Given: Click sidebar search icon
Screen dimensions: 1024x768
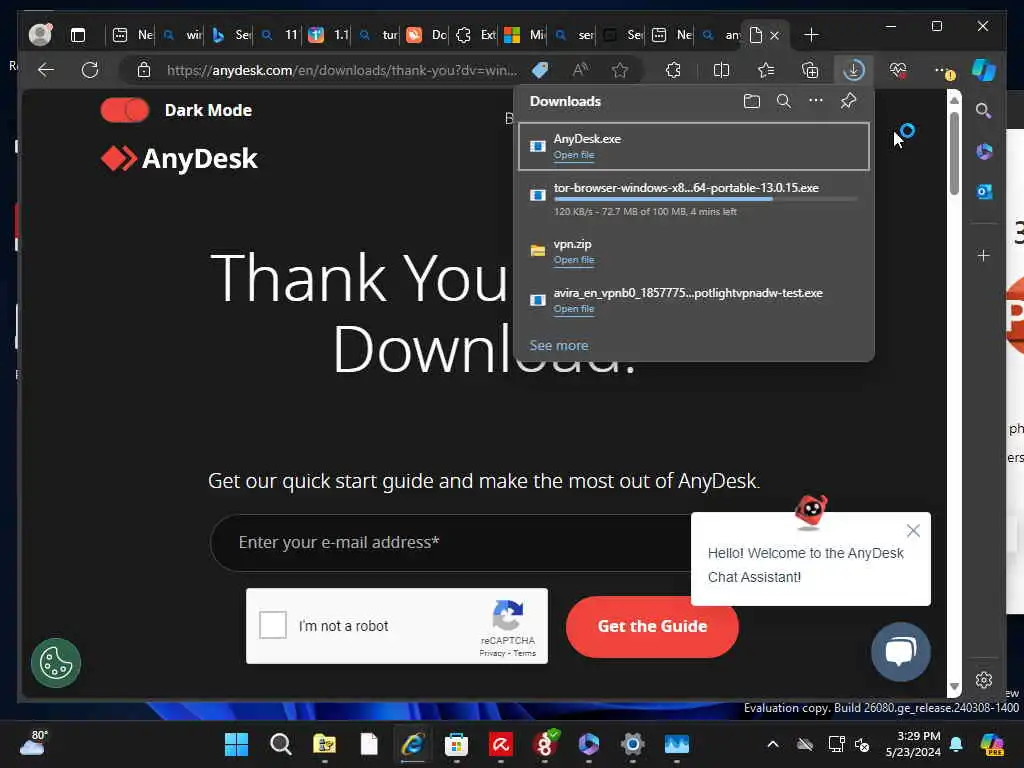Looking at the screenshot, I should [984, 110].
